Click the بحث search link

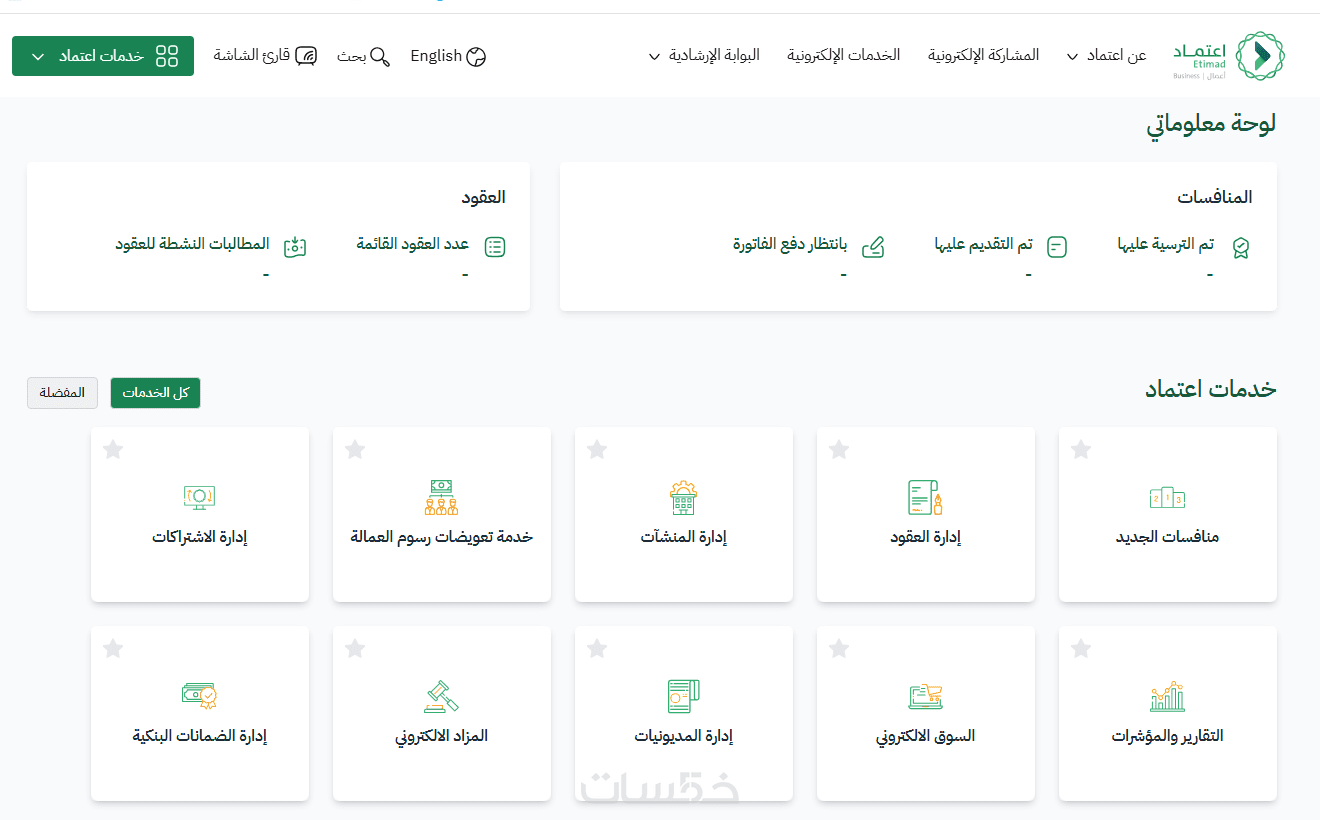coord(364,56)
